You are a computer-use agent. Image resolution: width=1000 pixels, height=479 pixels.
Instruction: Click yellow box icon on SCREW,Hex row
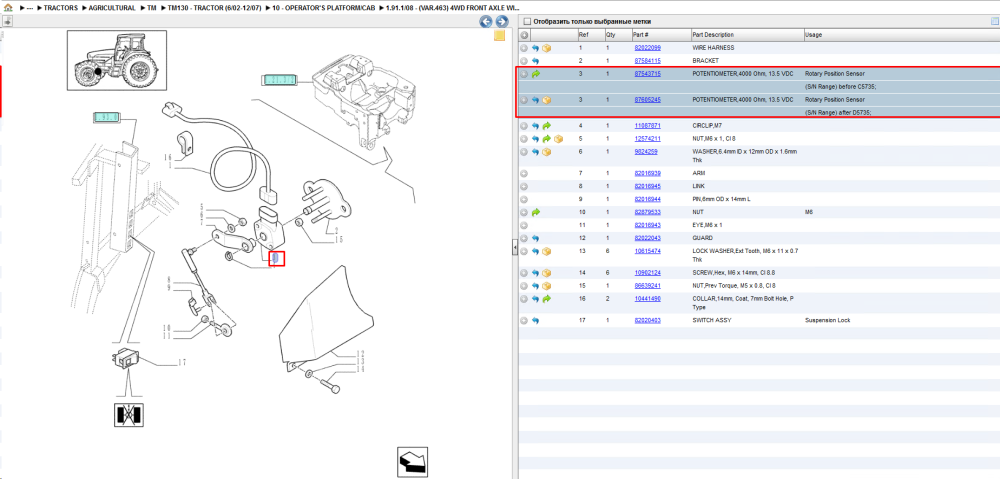coord(547,272)
